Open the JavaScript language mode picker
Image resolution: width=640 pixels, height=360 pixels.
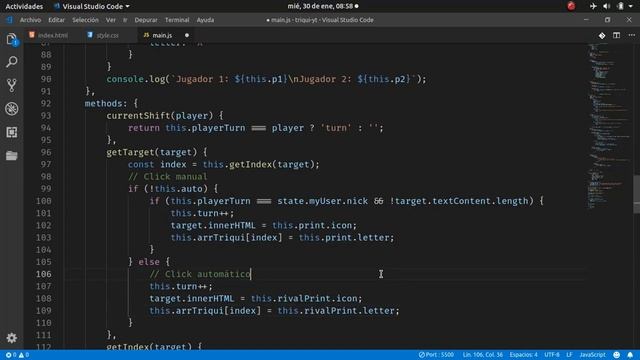point(592,355)
